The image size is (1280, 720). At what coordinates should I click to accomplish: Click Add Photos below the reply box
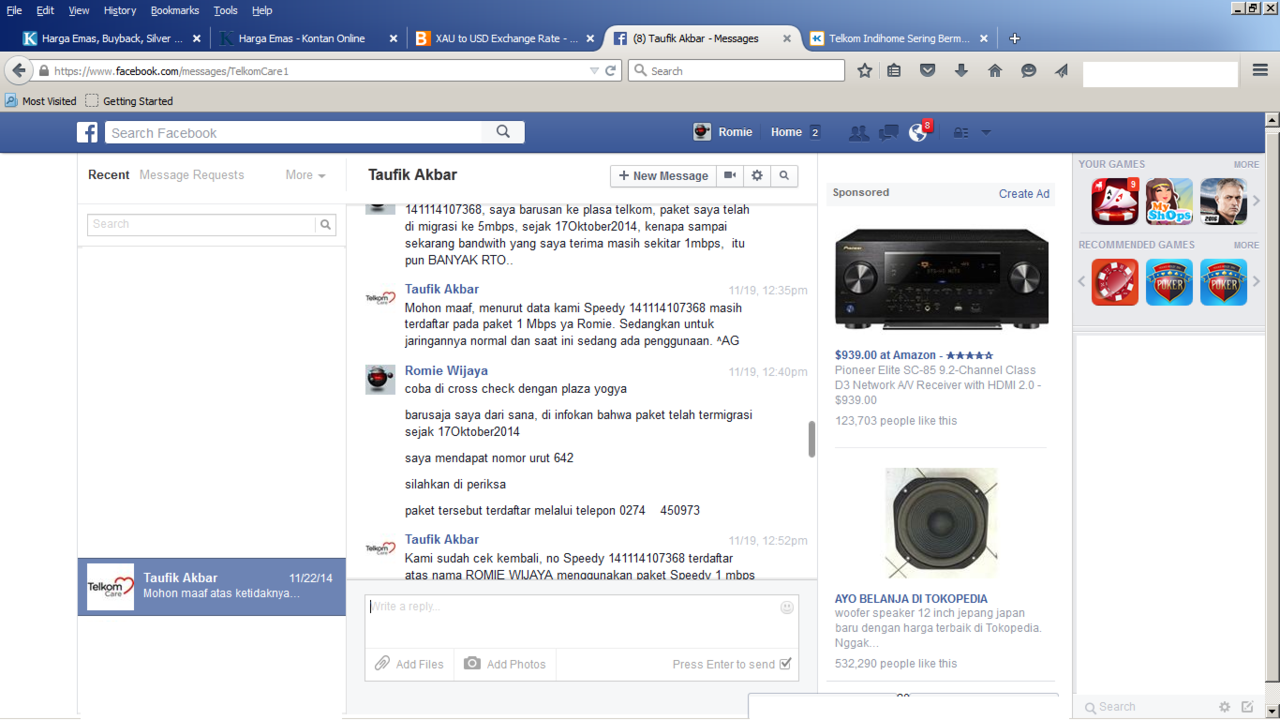tap(505, 664)
